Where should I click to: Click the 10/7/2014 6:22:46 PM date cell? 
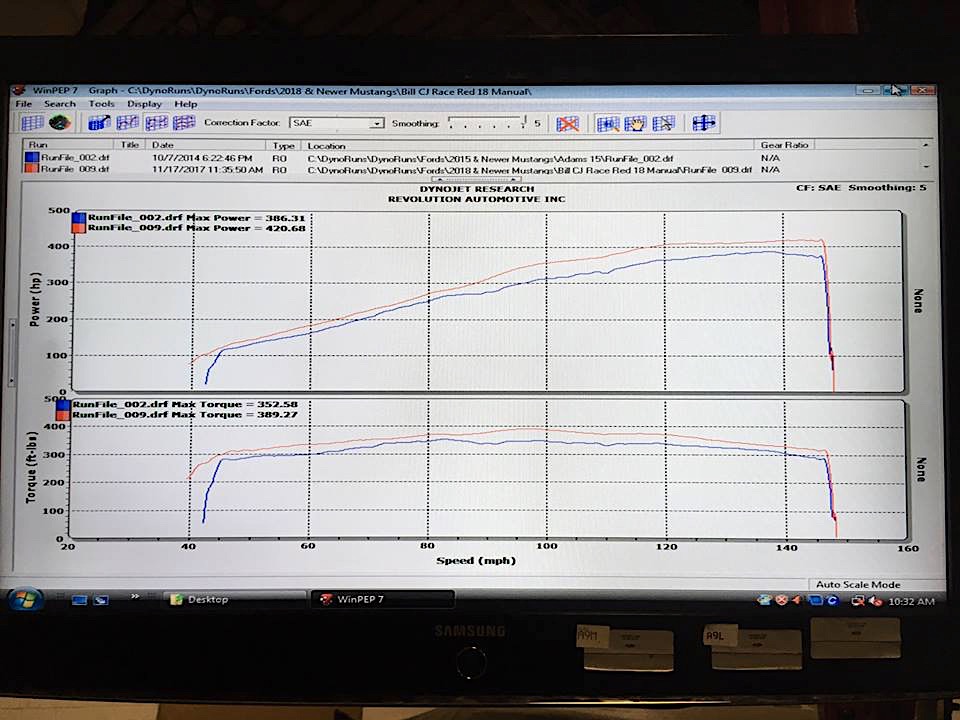[x=202, y=158]
